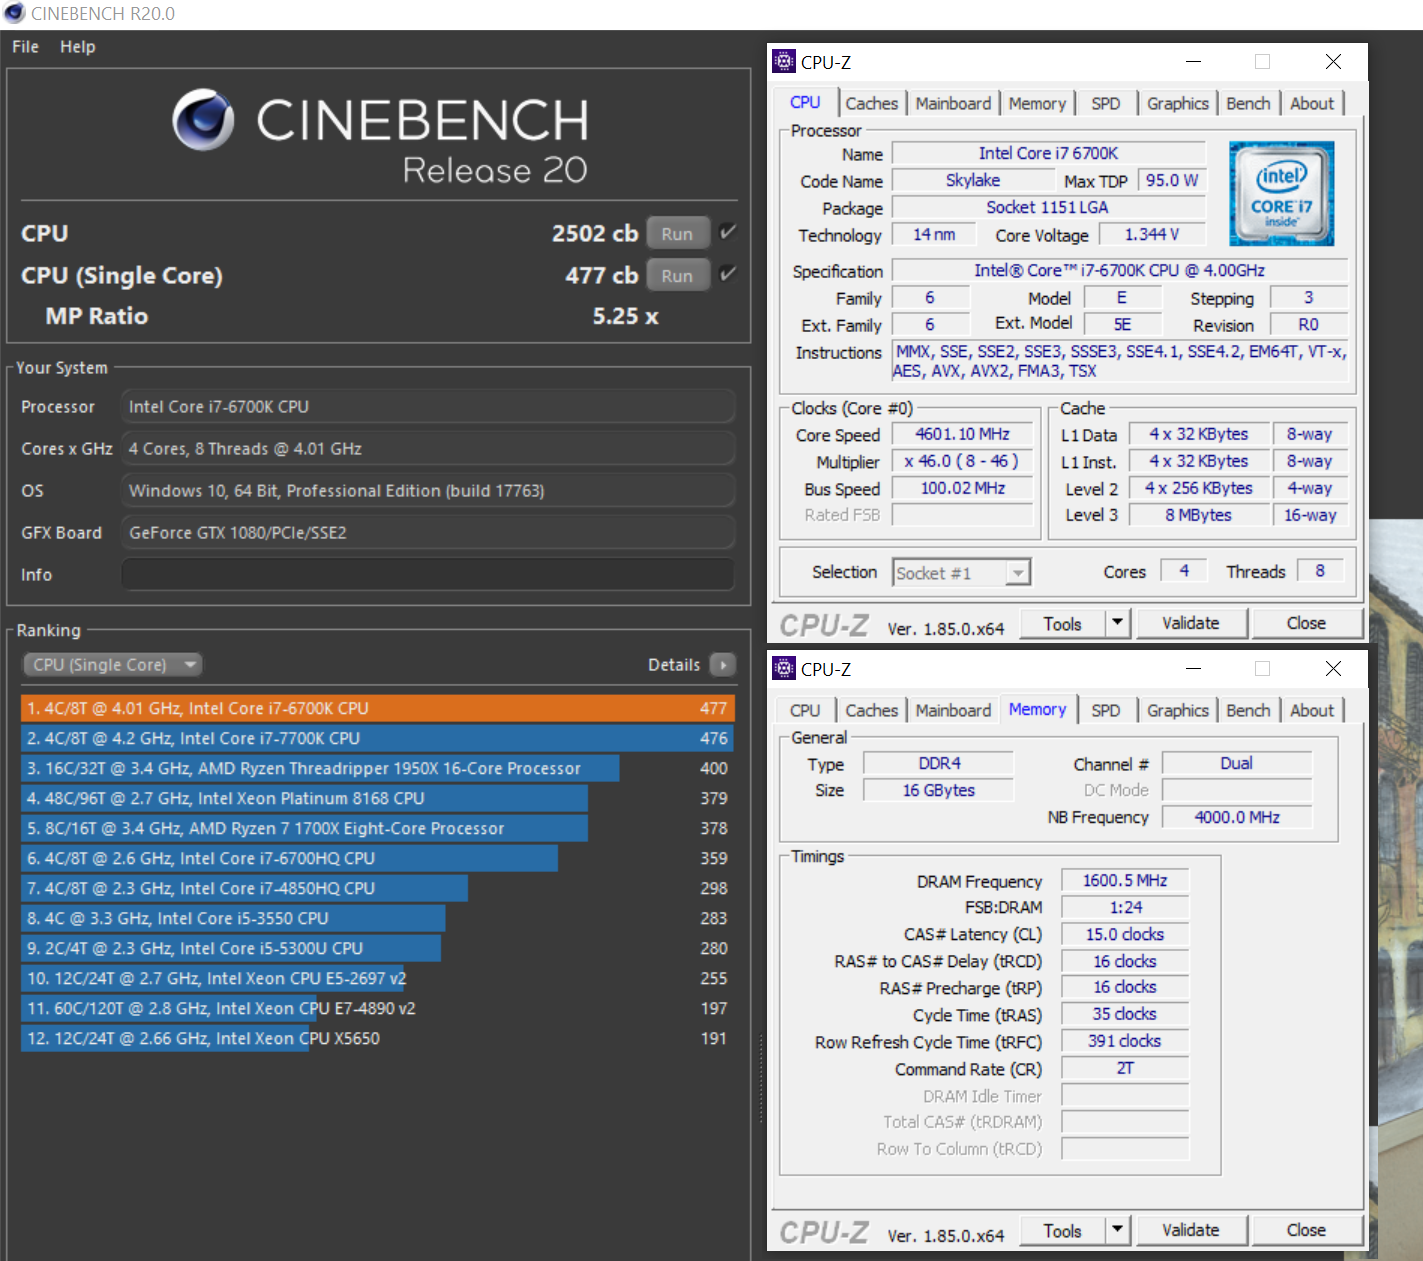Viewport: 1423px width, 1261px height.
Task: Select Memory tab in bottom CPU-Z
Action: tap(1037, 710)
